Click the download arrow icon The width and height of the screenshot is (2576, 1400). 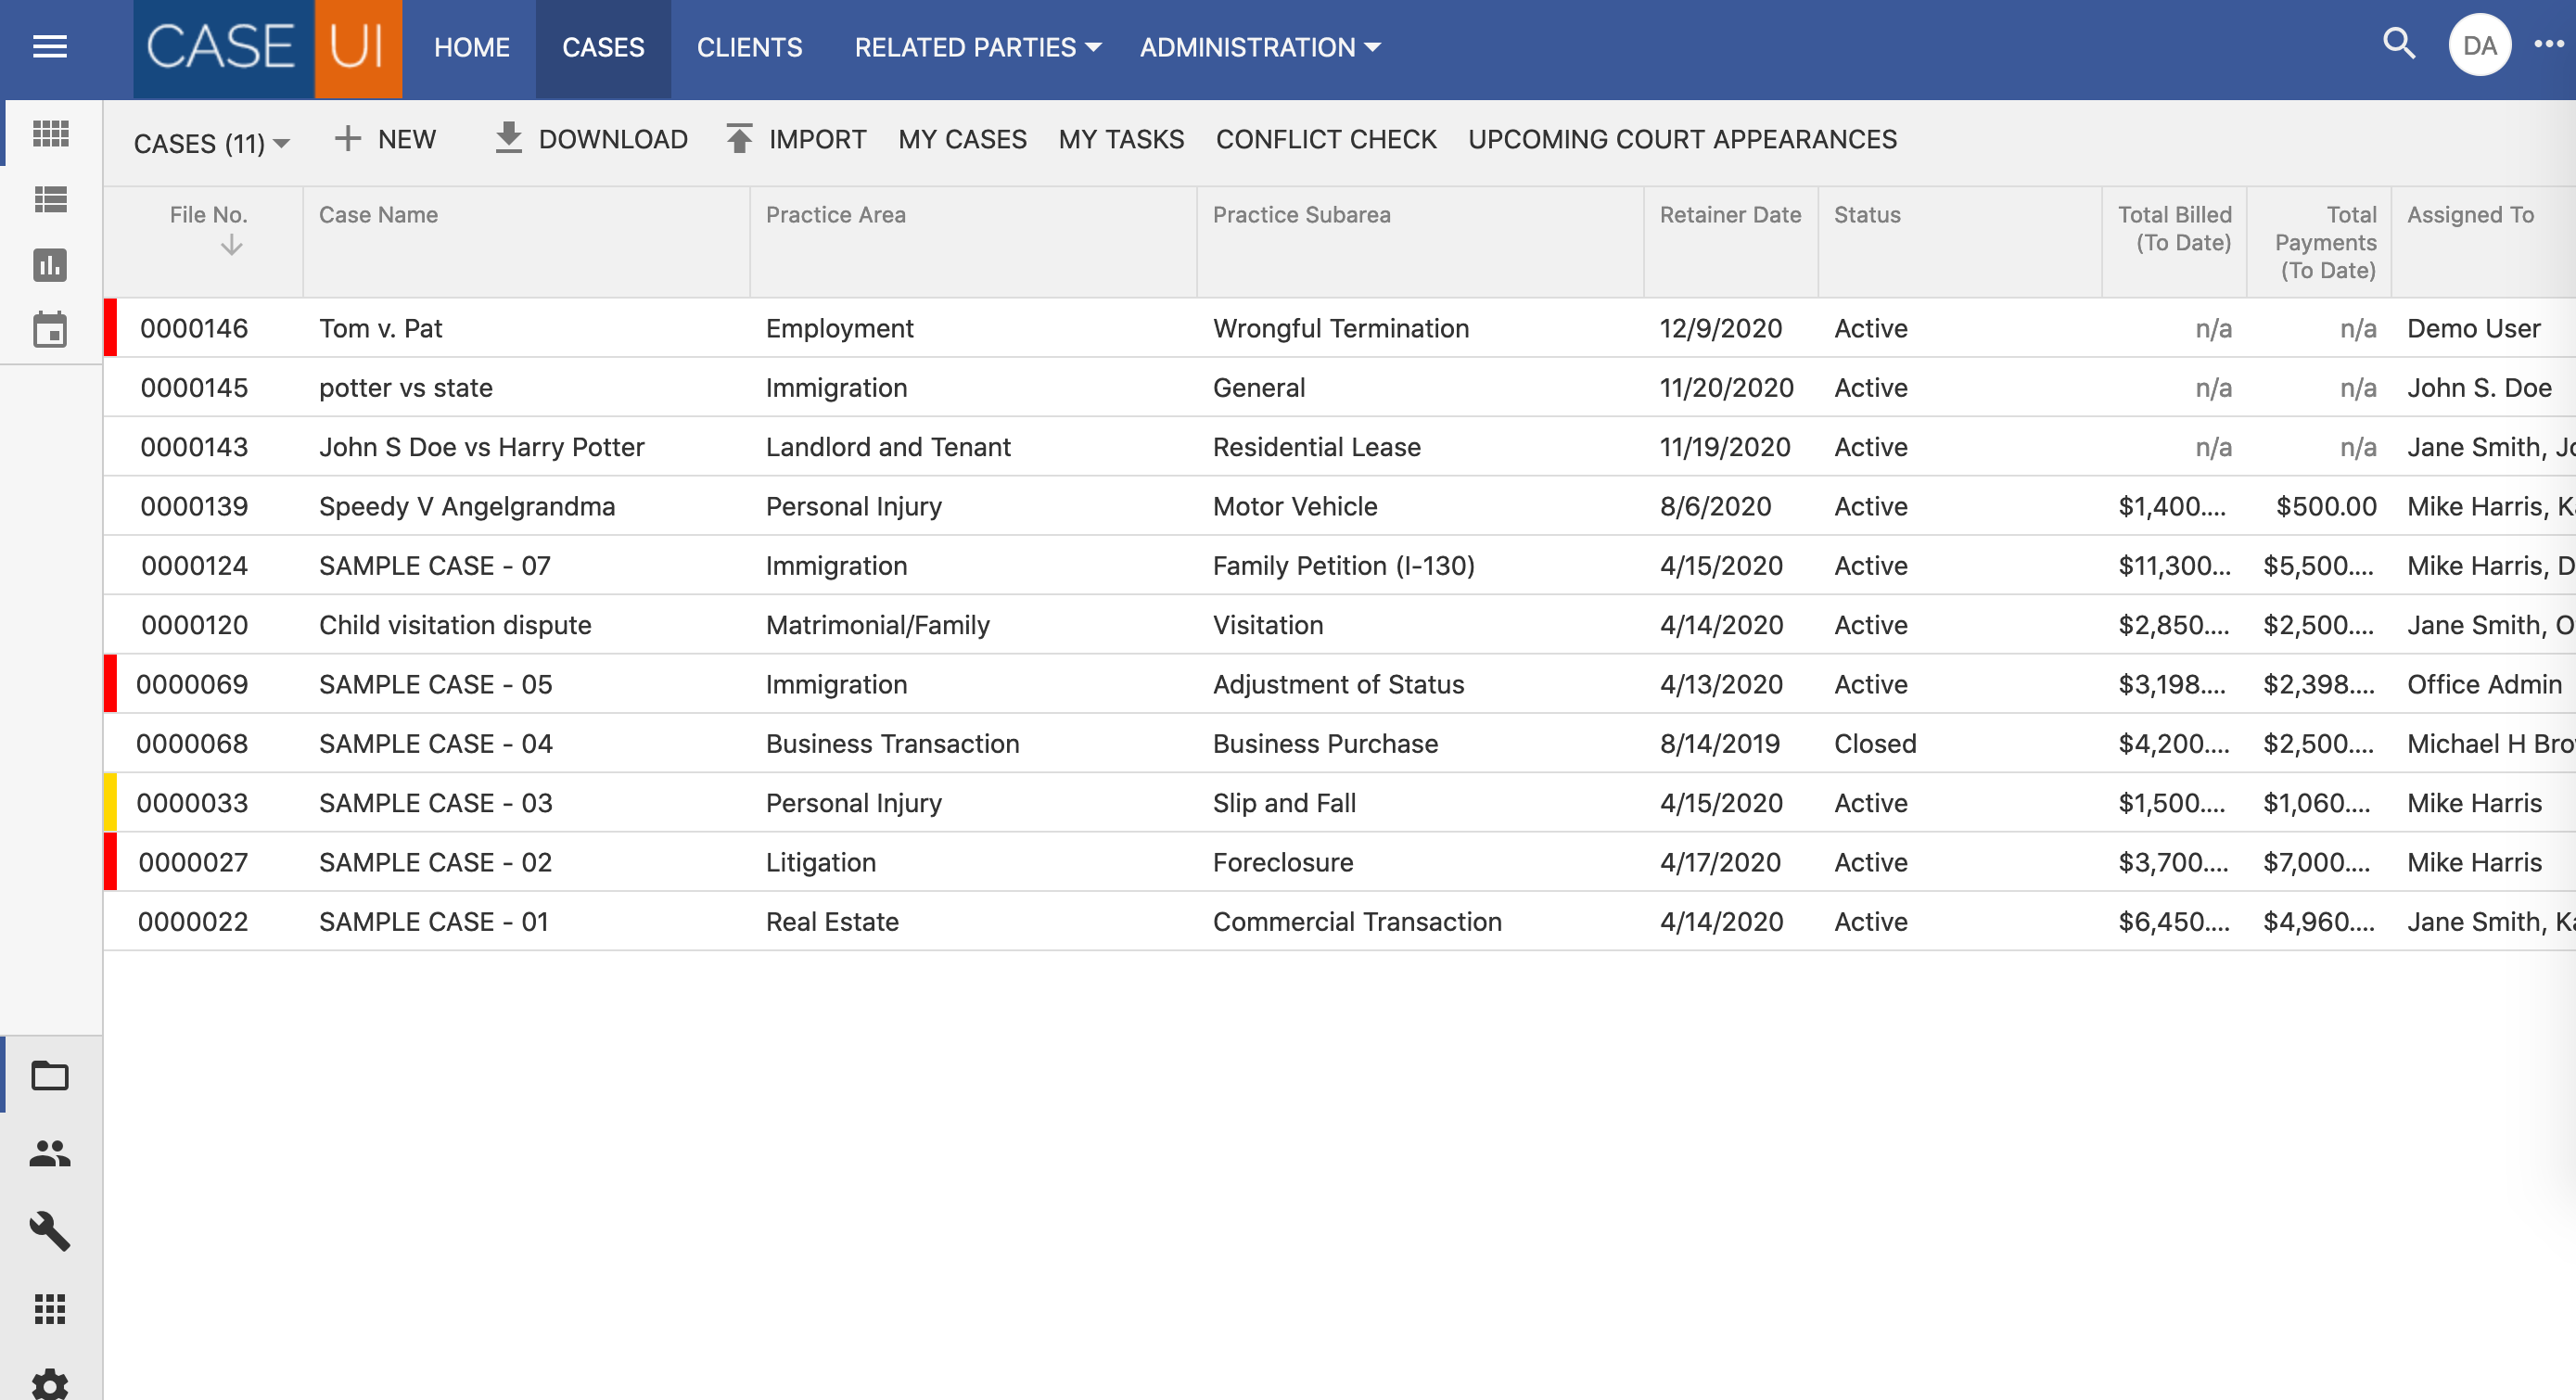pyautogui.click(x=509, y=138)
